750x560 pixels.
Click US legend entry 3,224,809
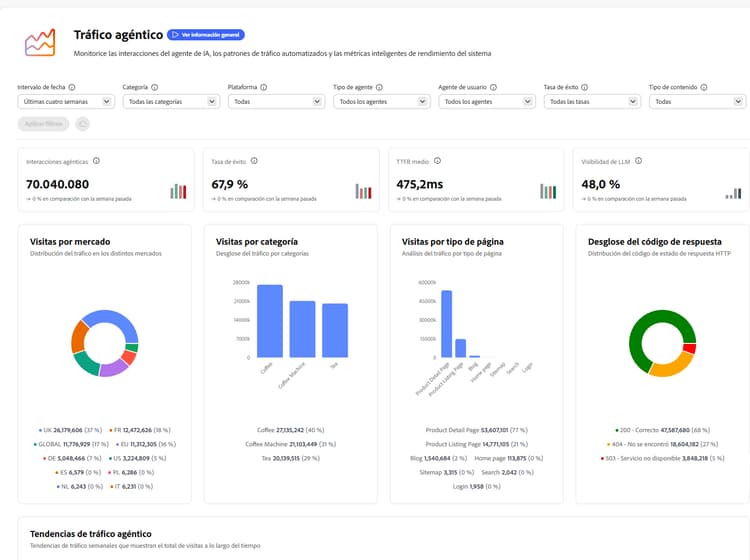137,458
